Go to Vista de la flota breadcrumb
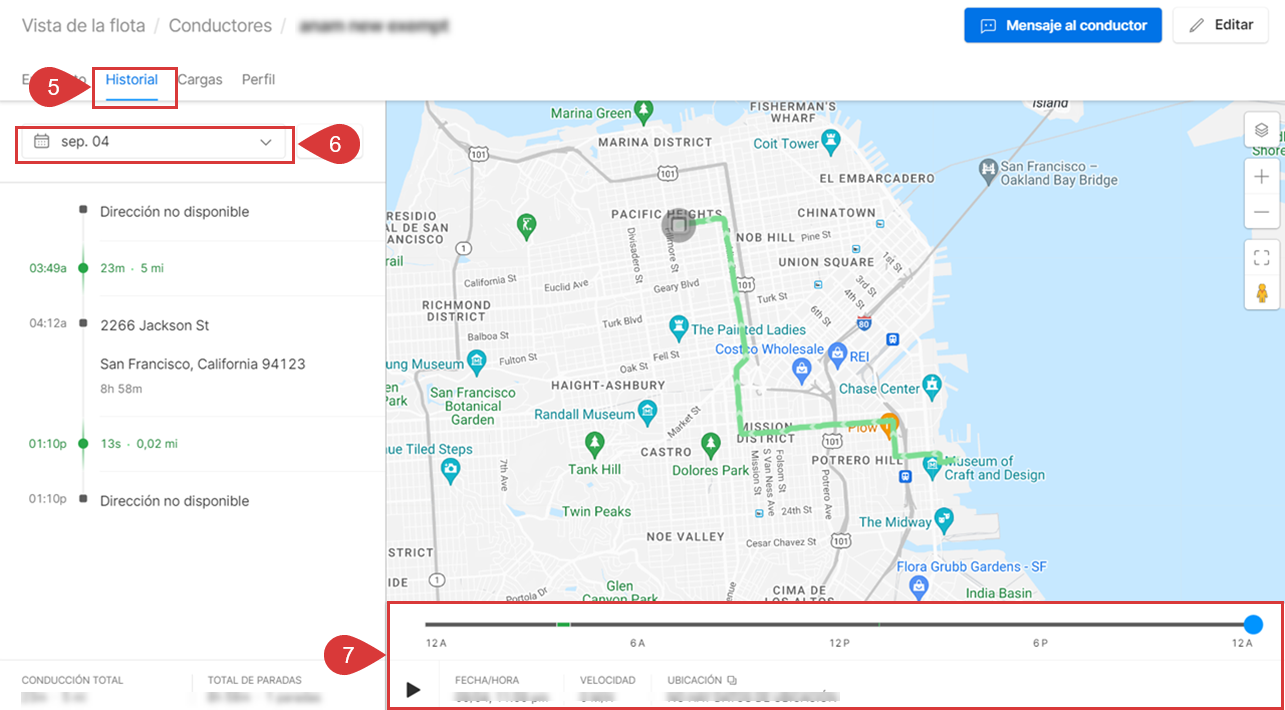The width and height of the screenshot is (1285, 710). 83,26
